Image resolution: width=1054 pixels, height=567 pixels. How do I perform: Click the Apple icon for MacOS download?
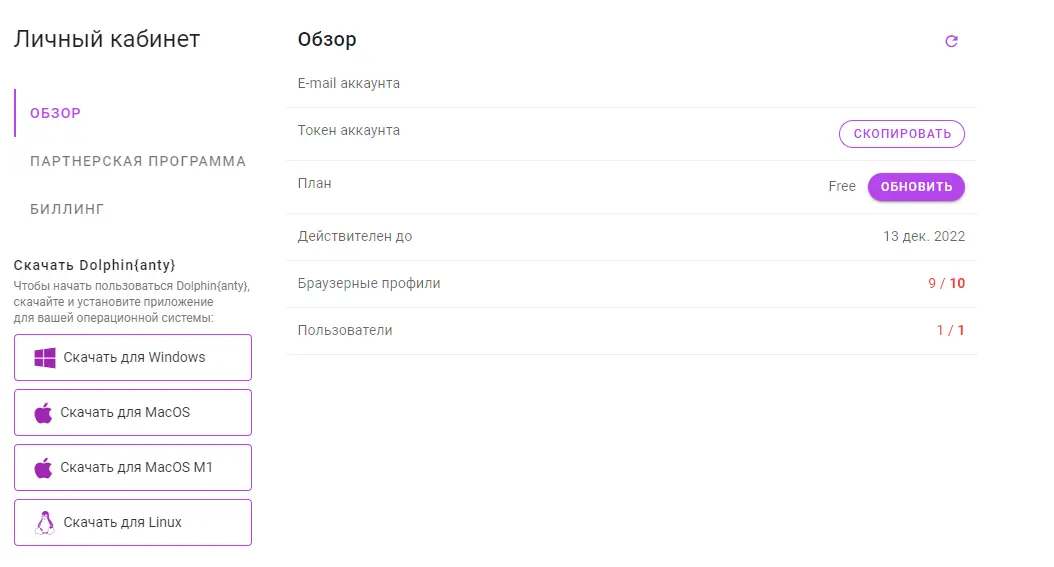pyautogui.click(x=43, y=412)
